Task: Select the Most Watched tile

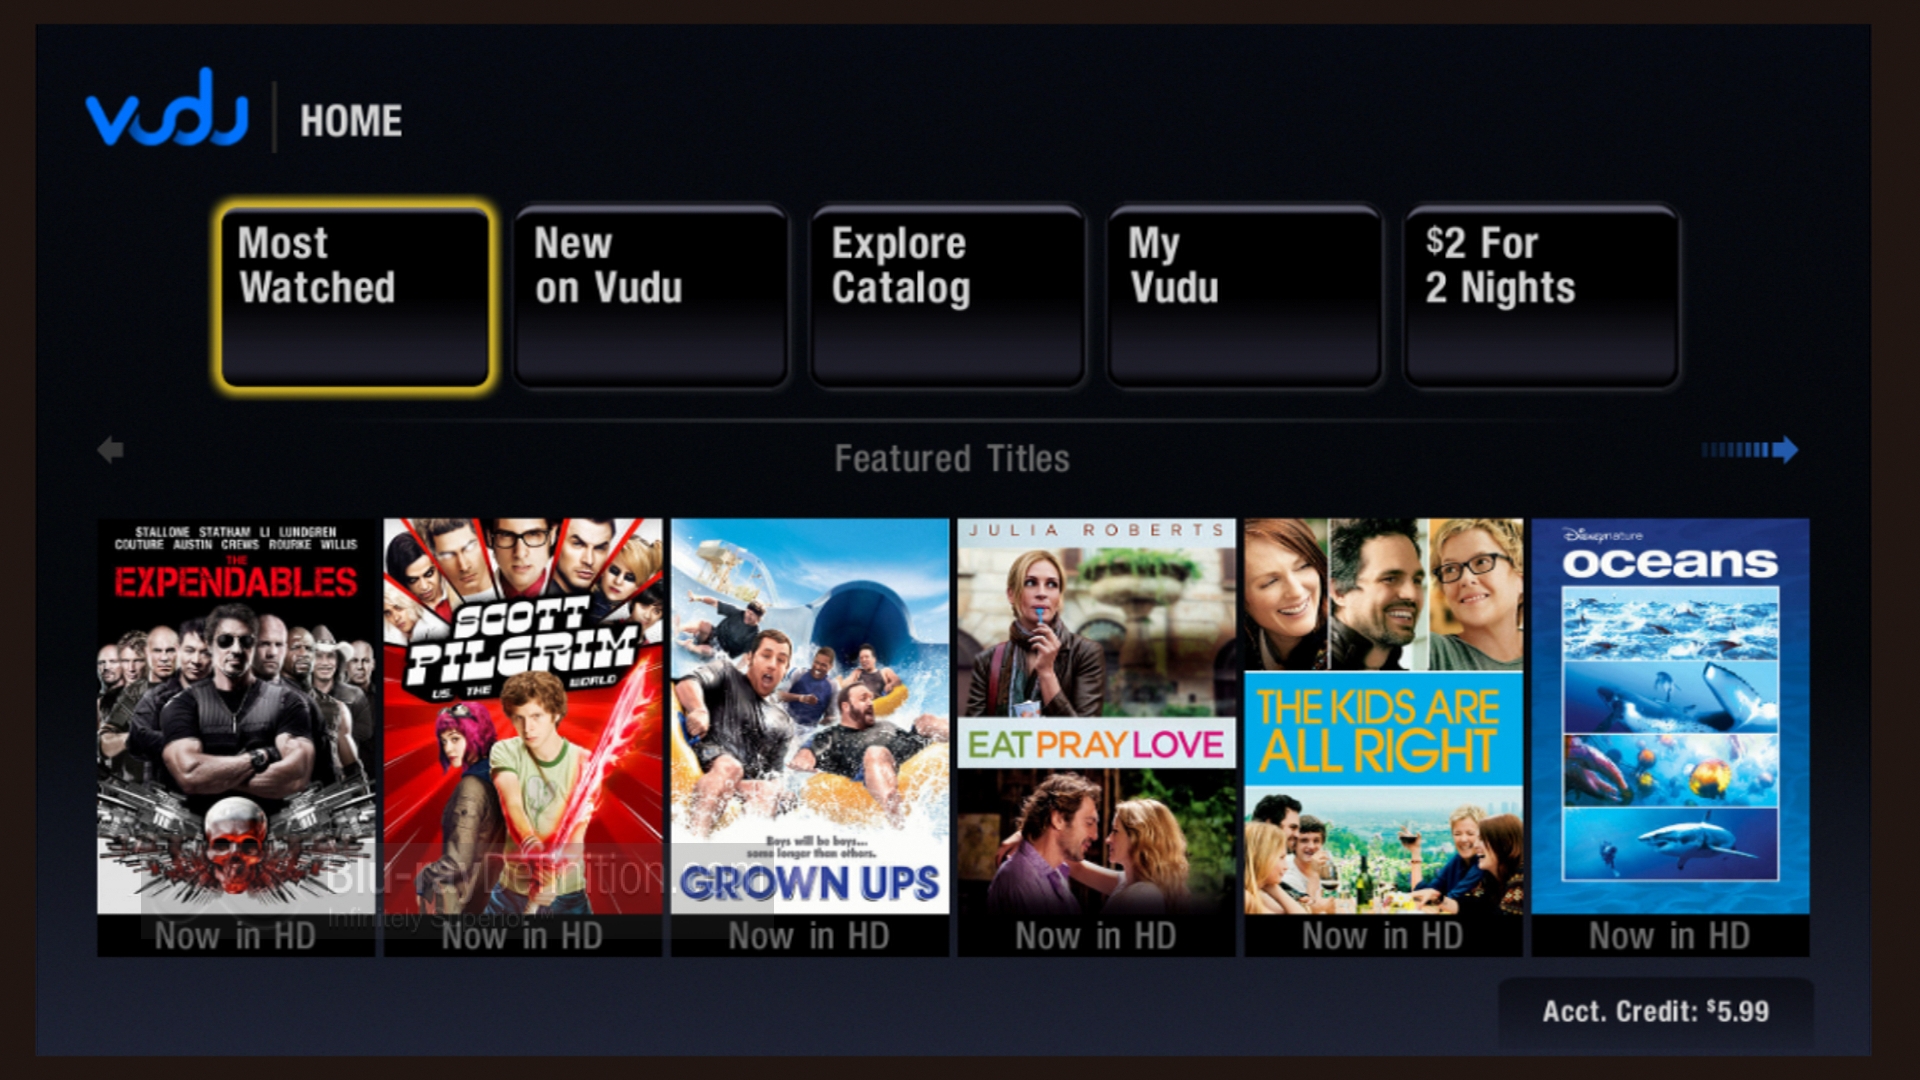Action: pyautogui.click(x=355, y=296)
